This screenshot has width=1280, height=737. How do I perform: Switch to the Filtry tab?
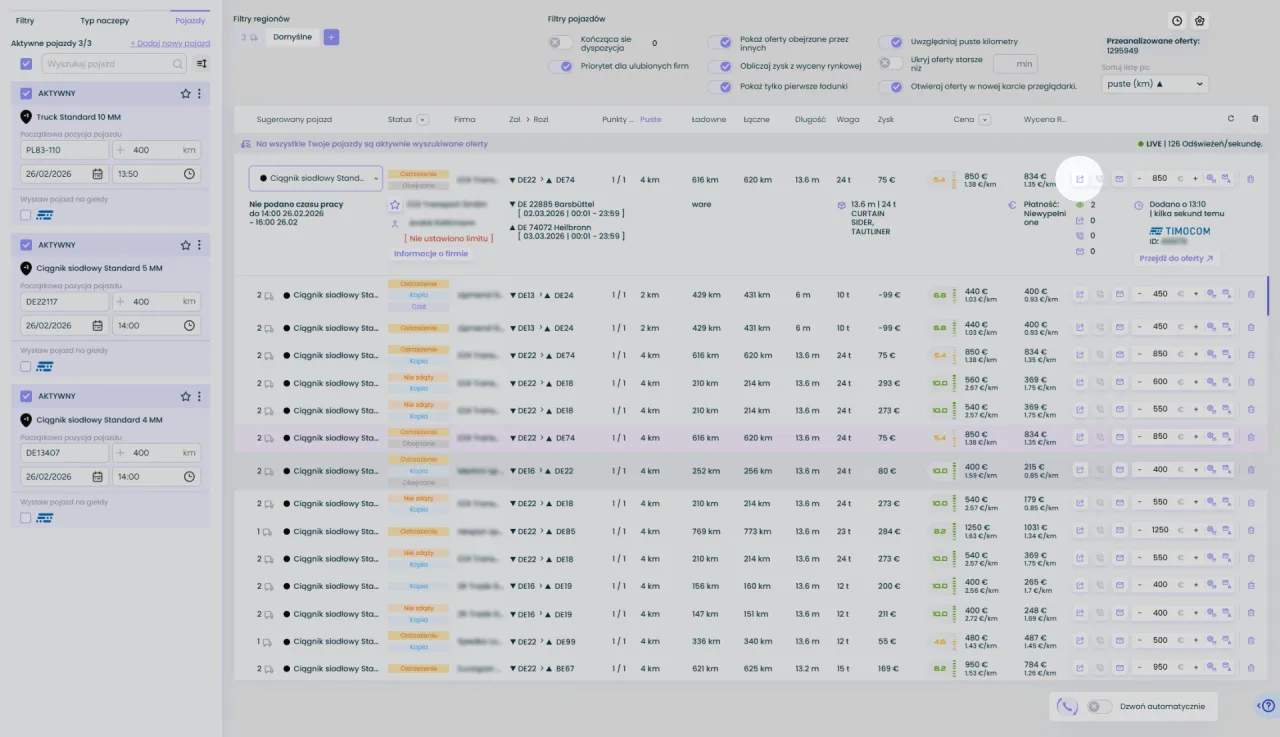coord(25,20)
